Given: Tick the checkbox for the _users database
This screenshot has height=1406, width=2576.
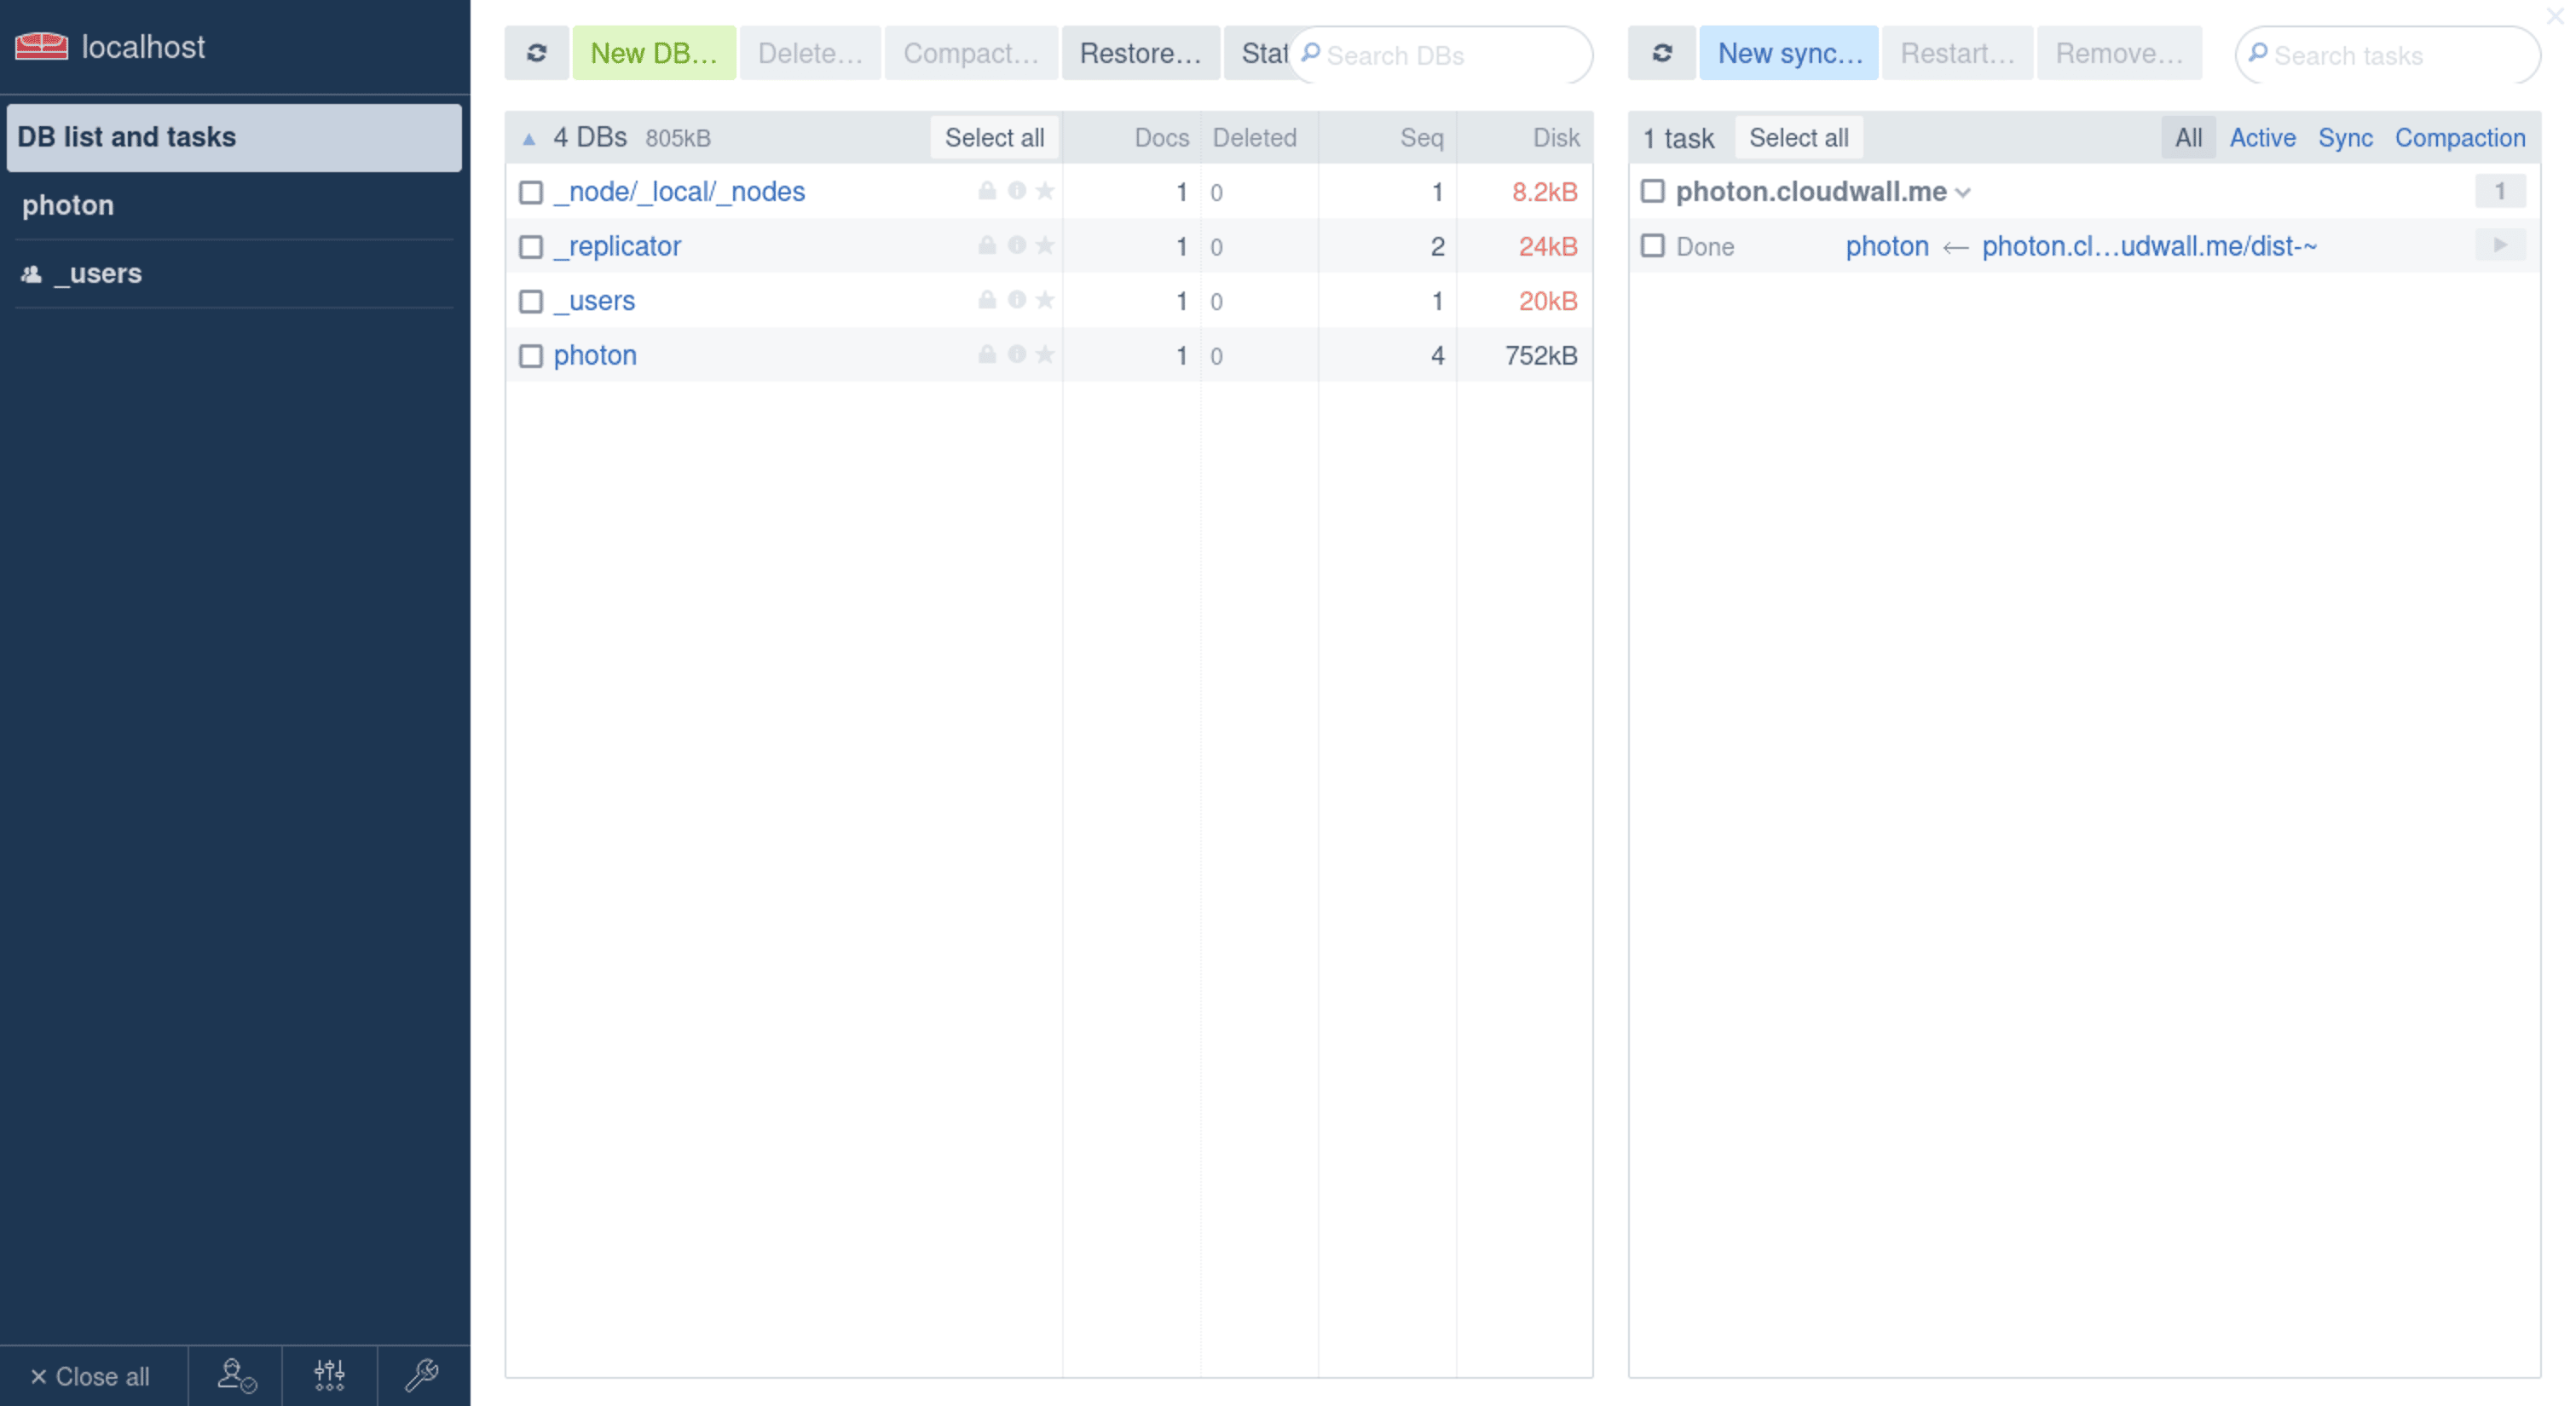Looking at the screenshot, I should point(531,301).
